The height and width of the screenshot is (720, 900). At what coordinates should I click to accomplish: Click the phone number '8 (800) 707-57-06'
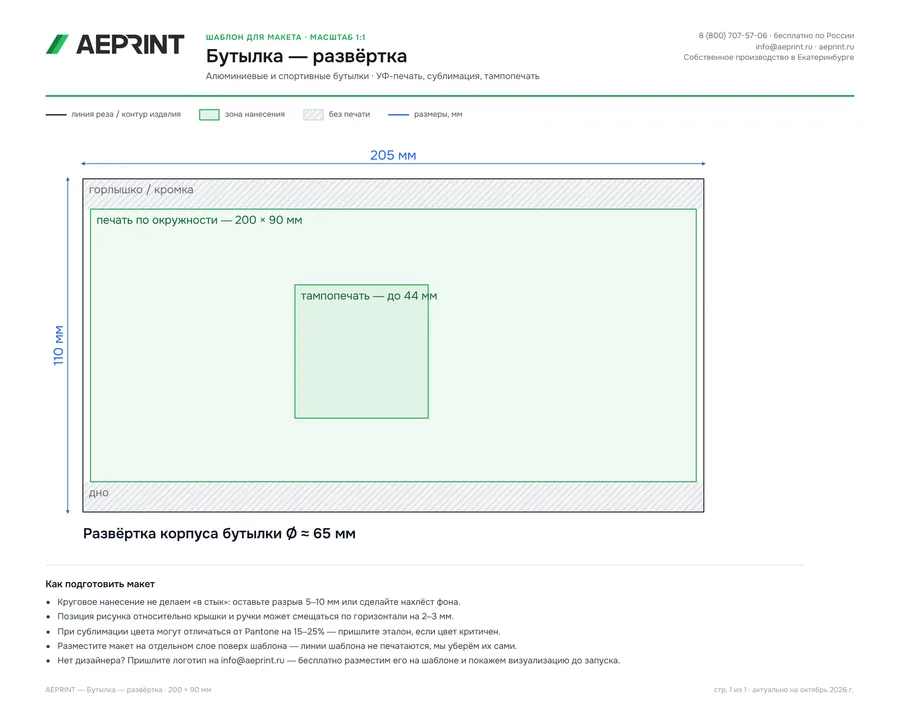tap(732, 36)
